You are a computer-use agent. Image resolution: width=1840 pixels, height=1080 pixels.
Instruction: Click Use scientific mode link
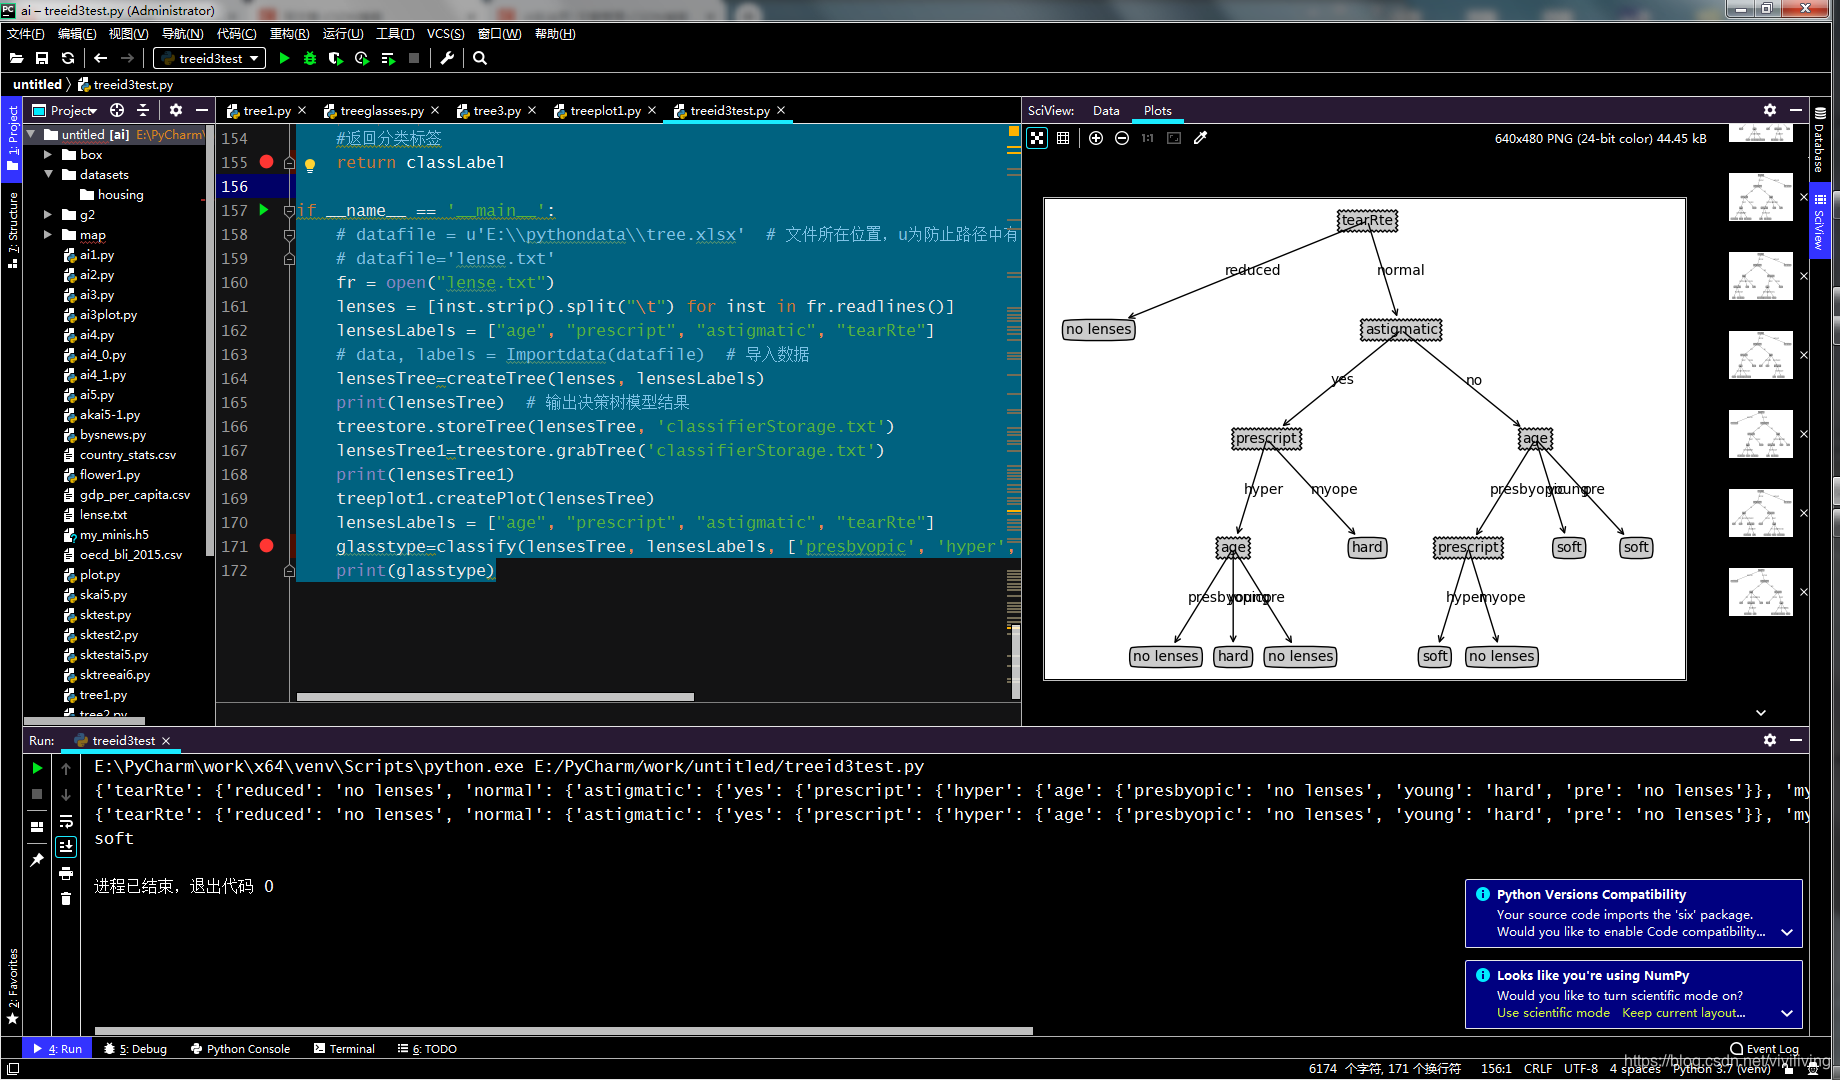point(1553,1013)
